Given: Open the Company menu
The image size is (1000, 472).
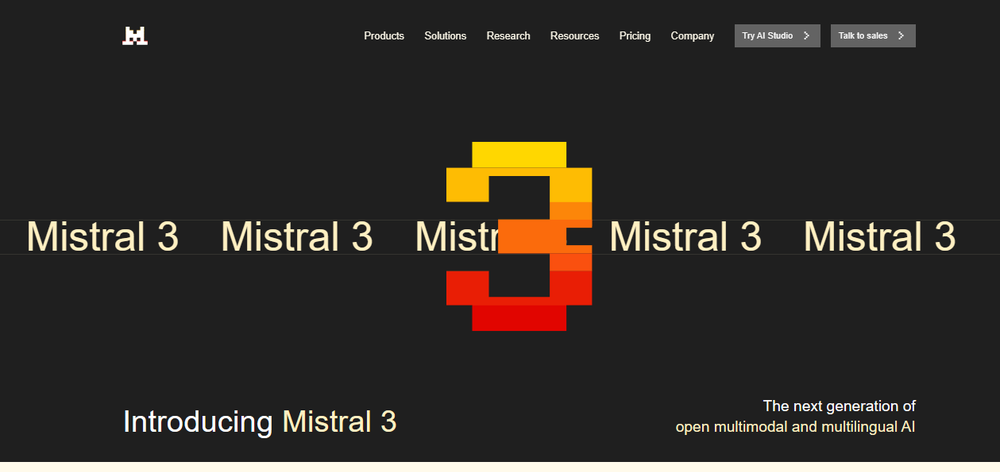Looking at the screenshot, I should click(x=692, y=36).
